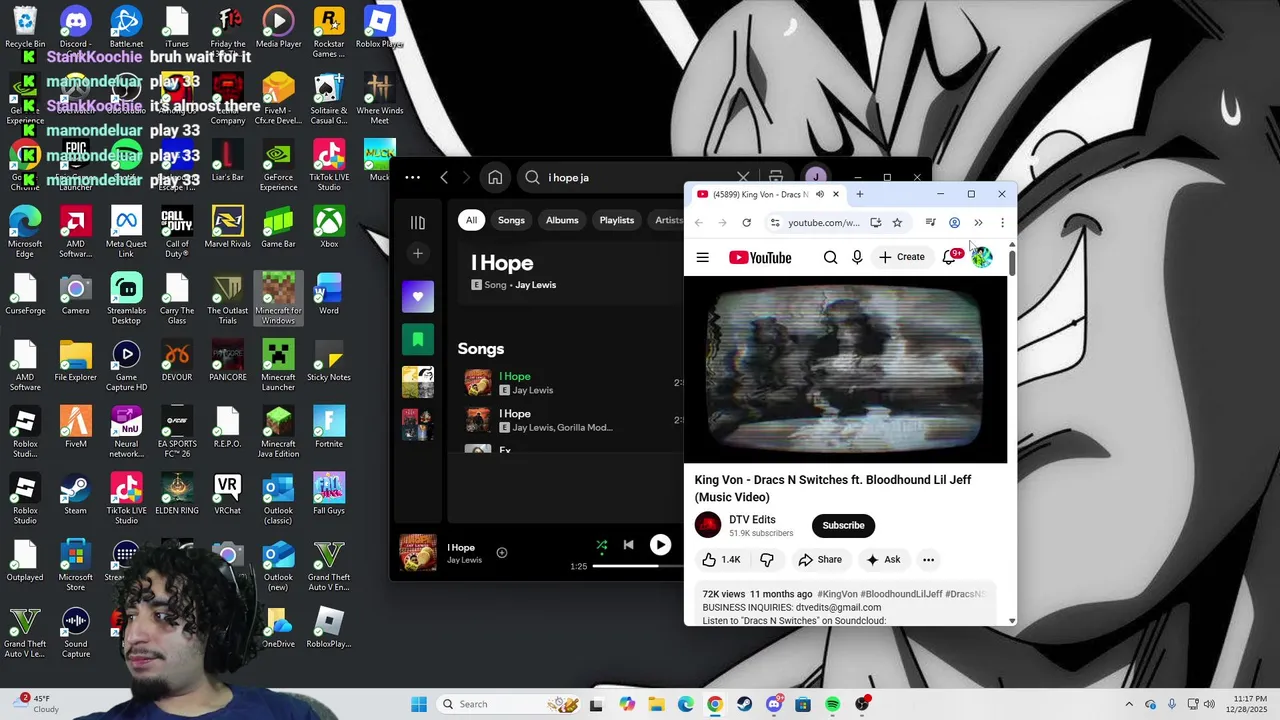Open the Chrome profile icon
The image size is (1280, 720).
click(x=954, y=223)
